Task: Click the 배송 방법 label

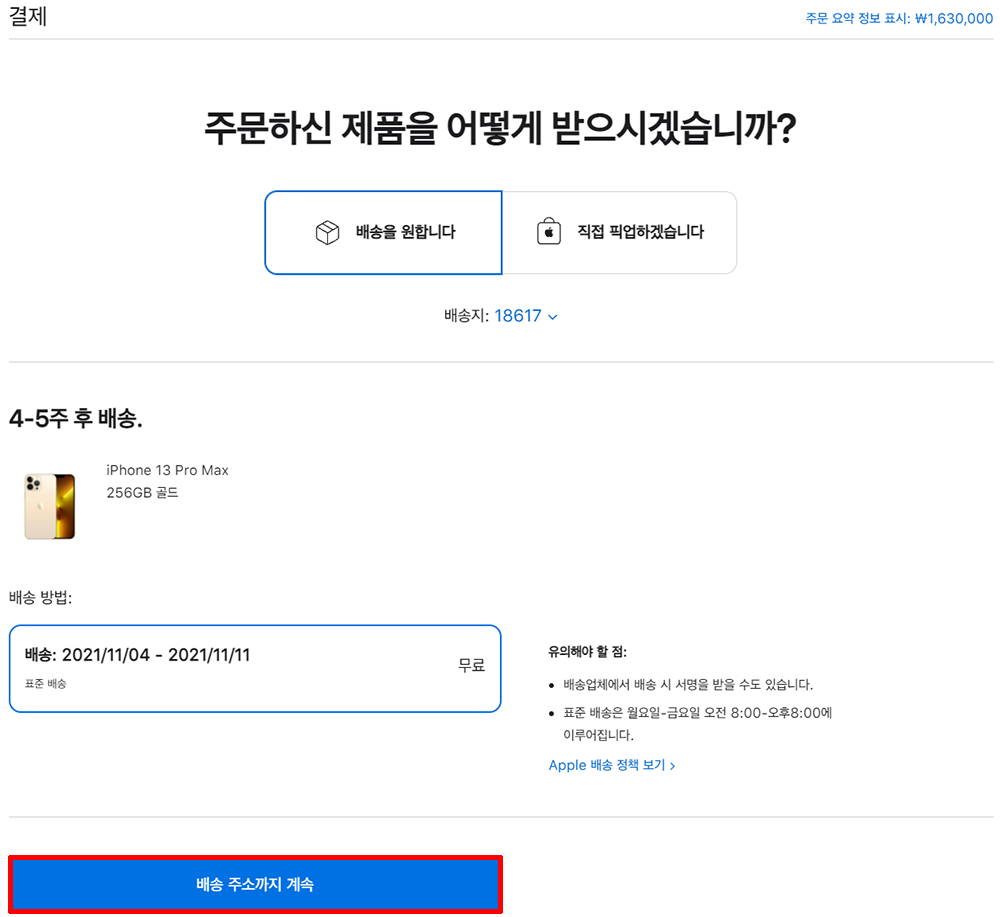Action: 41,598
